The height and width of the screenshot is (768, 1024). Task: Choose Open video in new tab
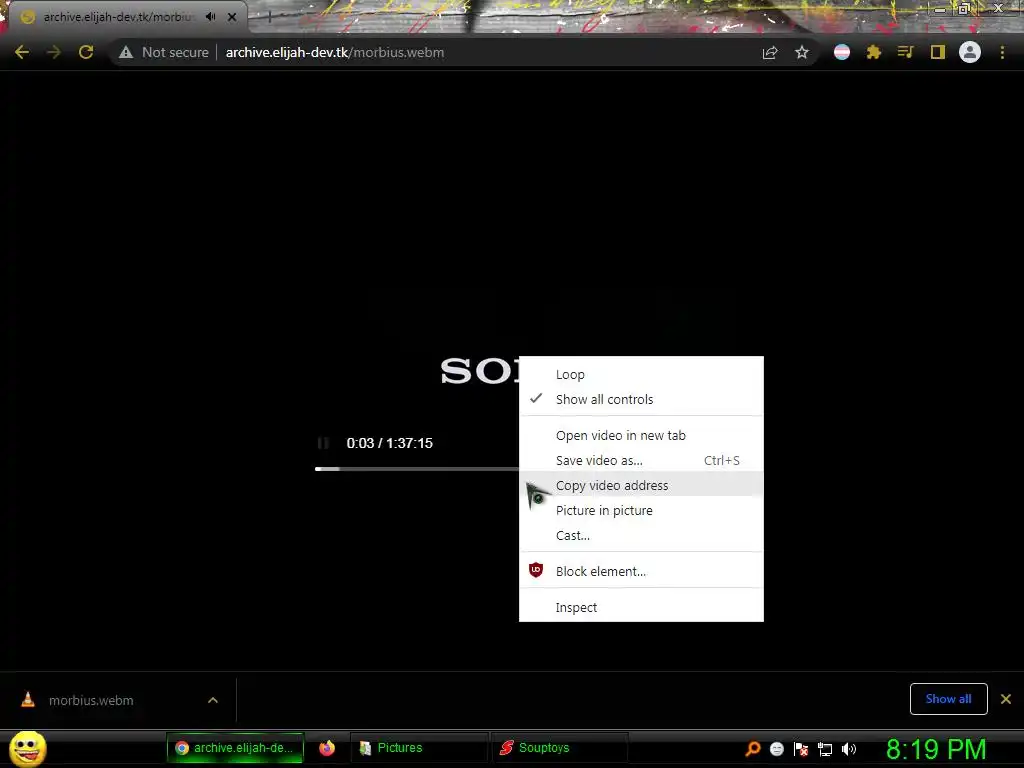click(641, 435)
